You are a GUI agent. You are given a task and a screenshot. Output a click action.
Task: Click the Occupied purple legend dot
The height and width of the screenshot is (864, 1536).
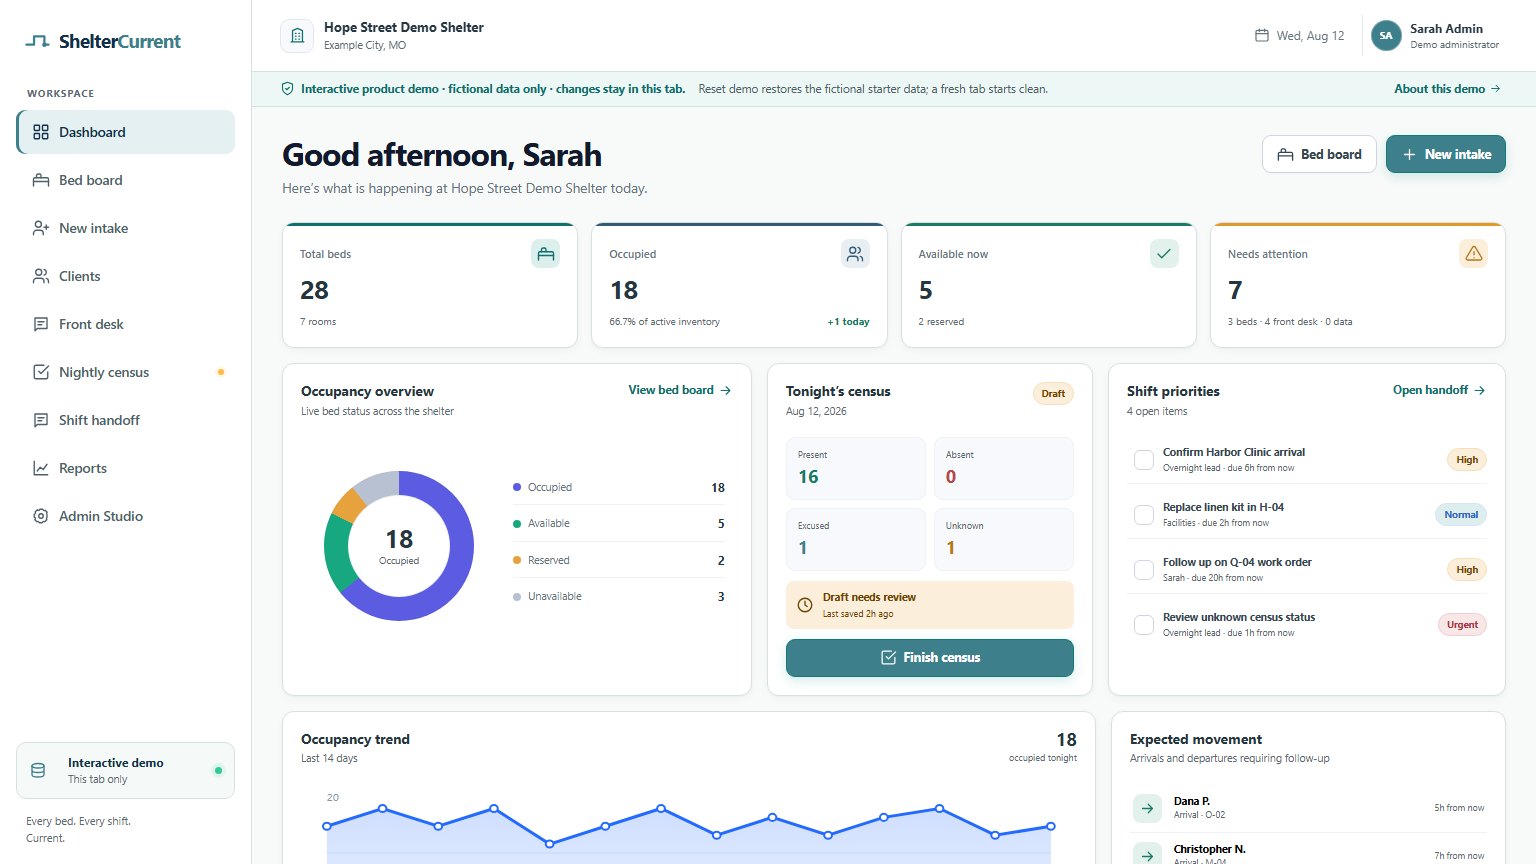coord(517,487)
